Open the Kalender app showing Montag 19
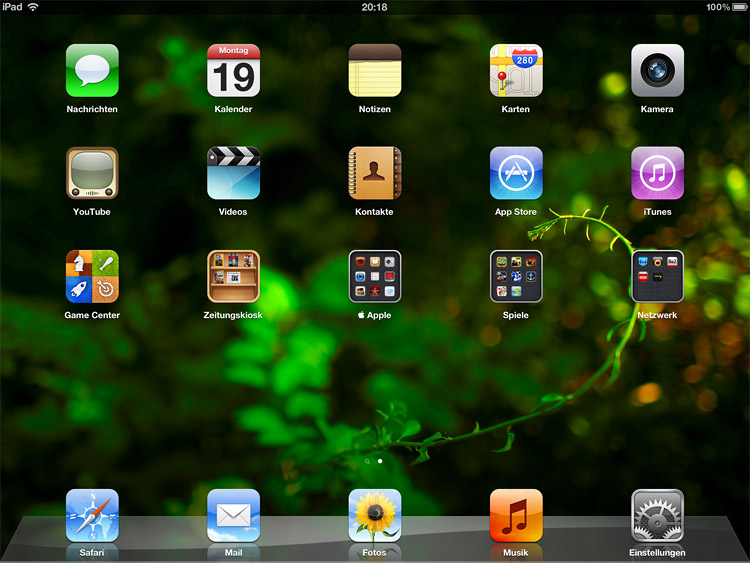The width and height of the screenshot is (750, 563). pyautogui.click(x=233, y=70)
